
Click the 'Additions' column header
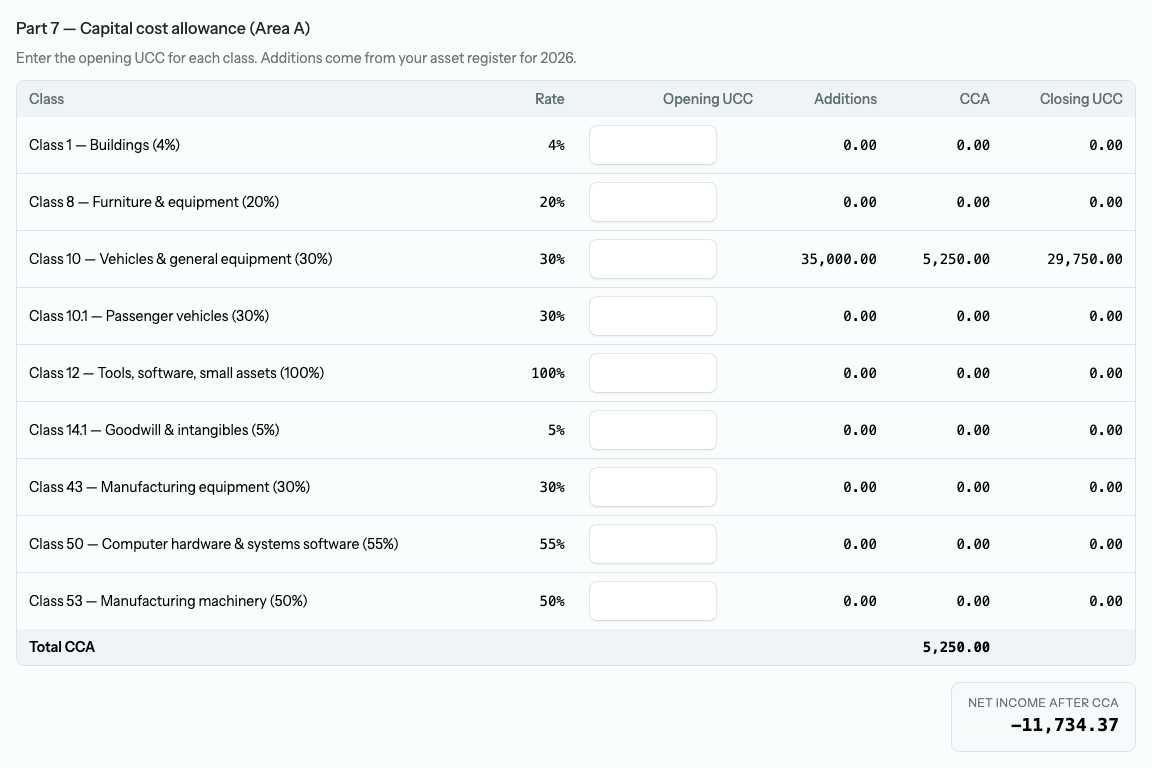pos(845,99)
